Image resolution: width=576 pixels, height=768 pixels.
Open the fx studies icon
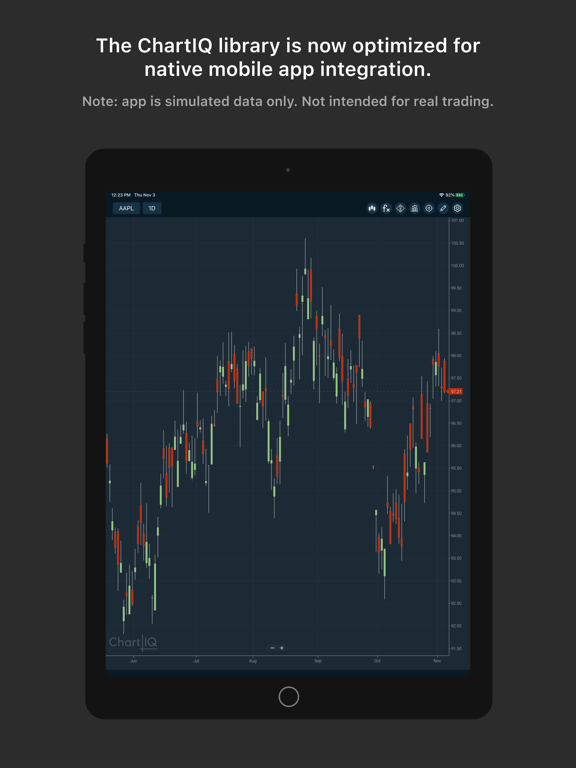coord(386,208)
